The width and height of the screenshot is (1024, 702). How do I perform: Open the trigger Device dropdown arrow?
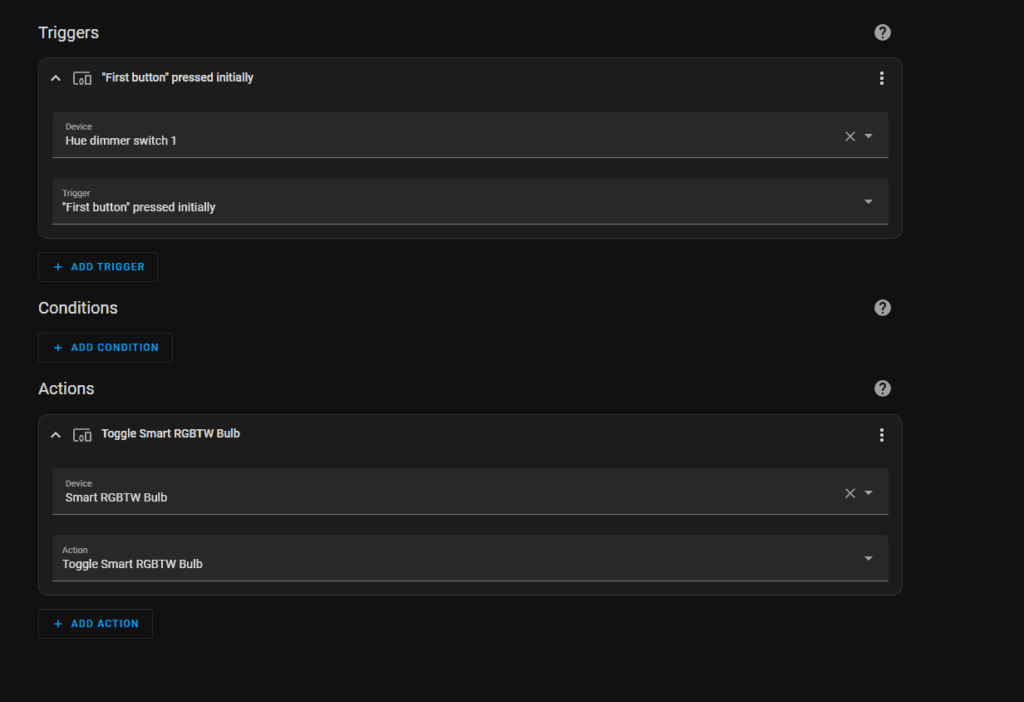click(x=868, y=136)
